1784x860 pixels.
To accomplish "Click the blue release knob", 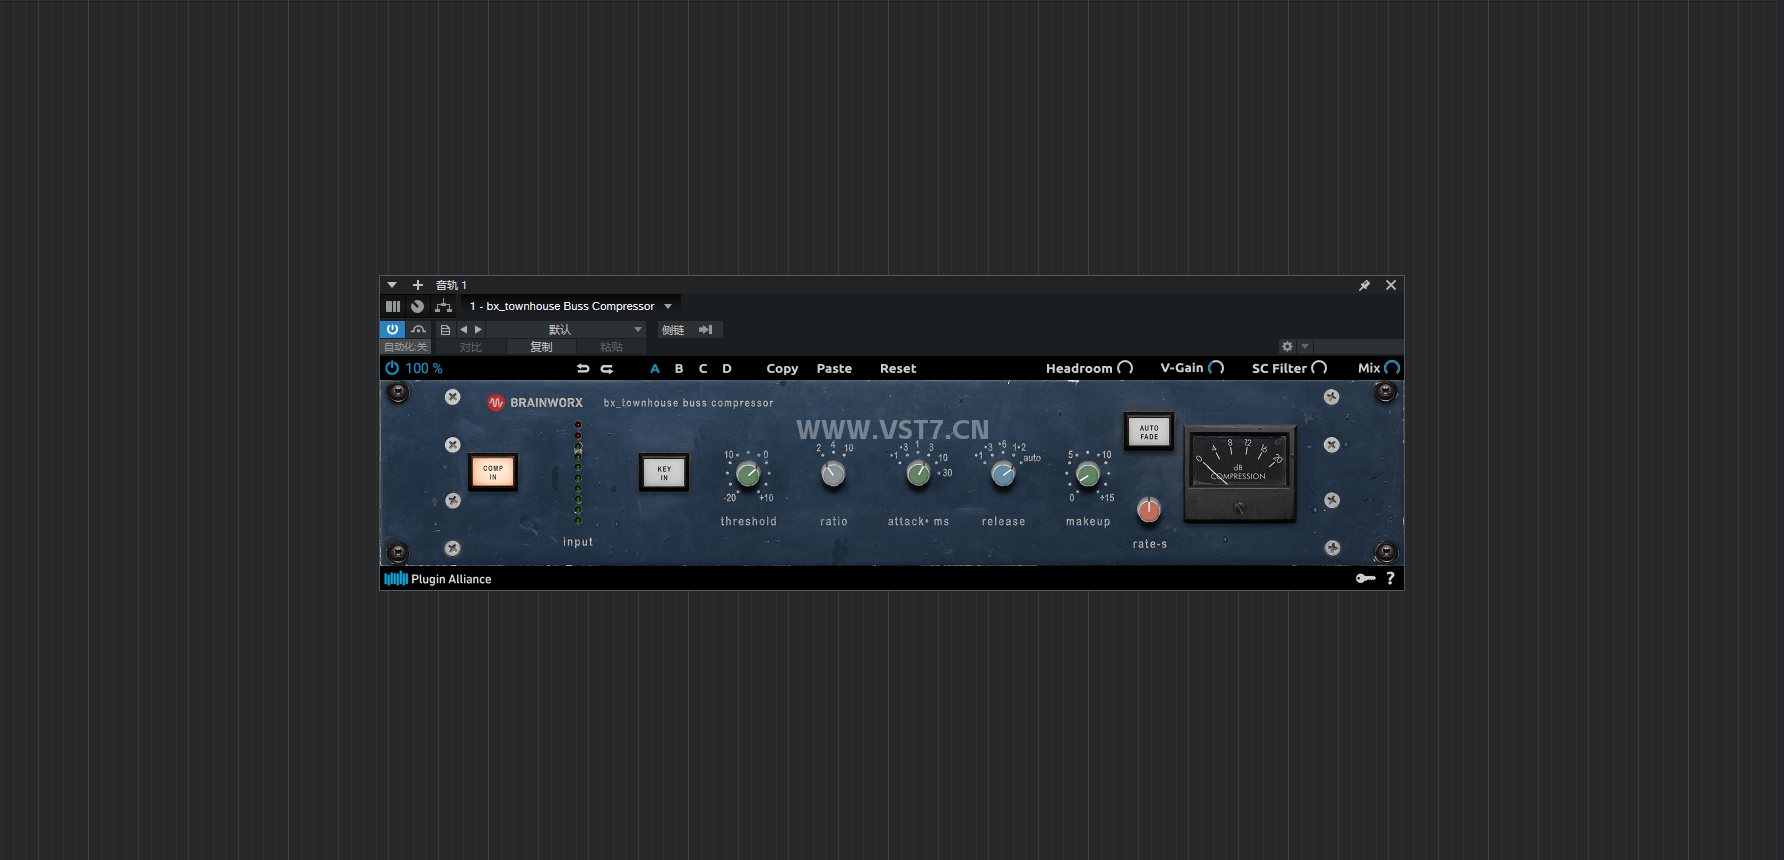I will pos(1003,474).
